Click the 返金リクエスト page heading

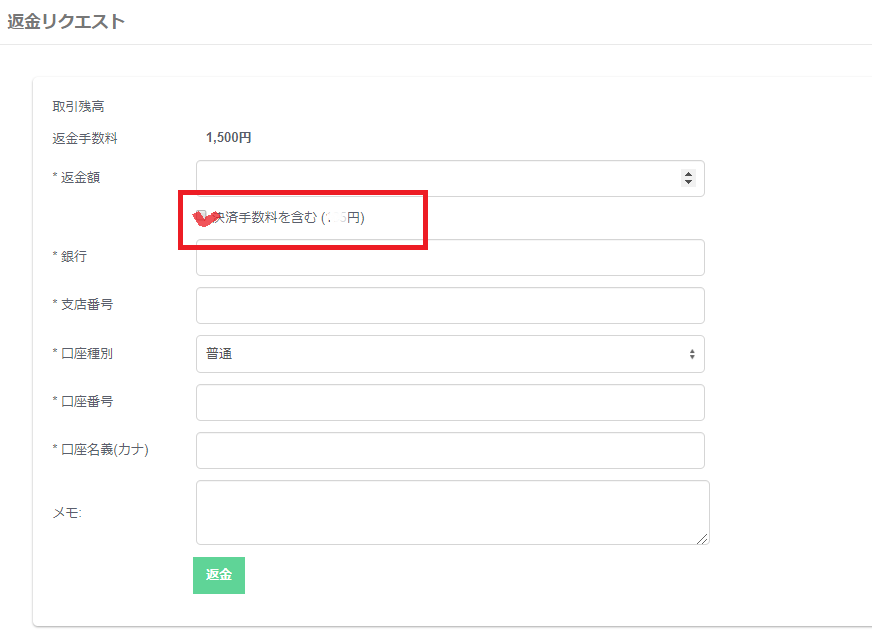[x=66, y=21]
